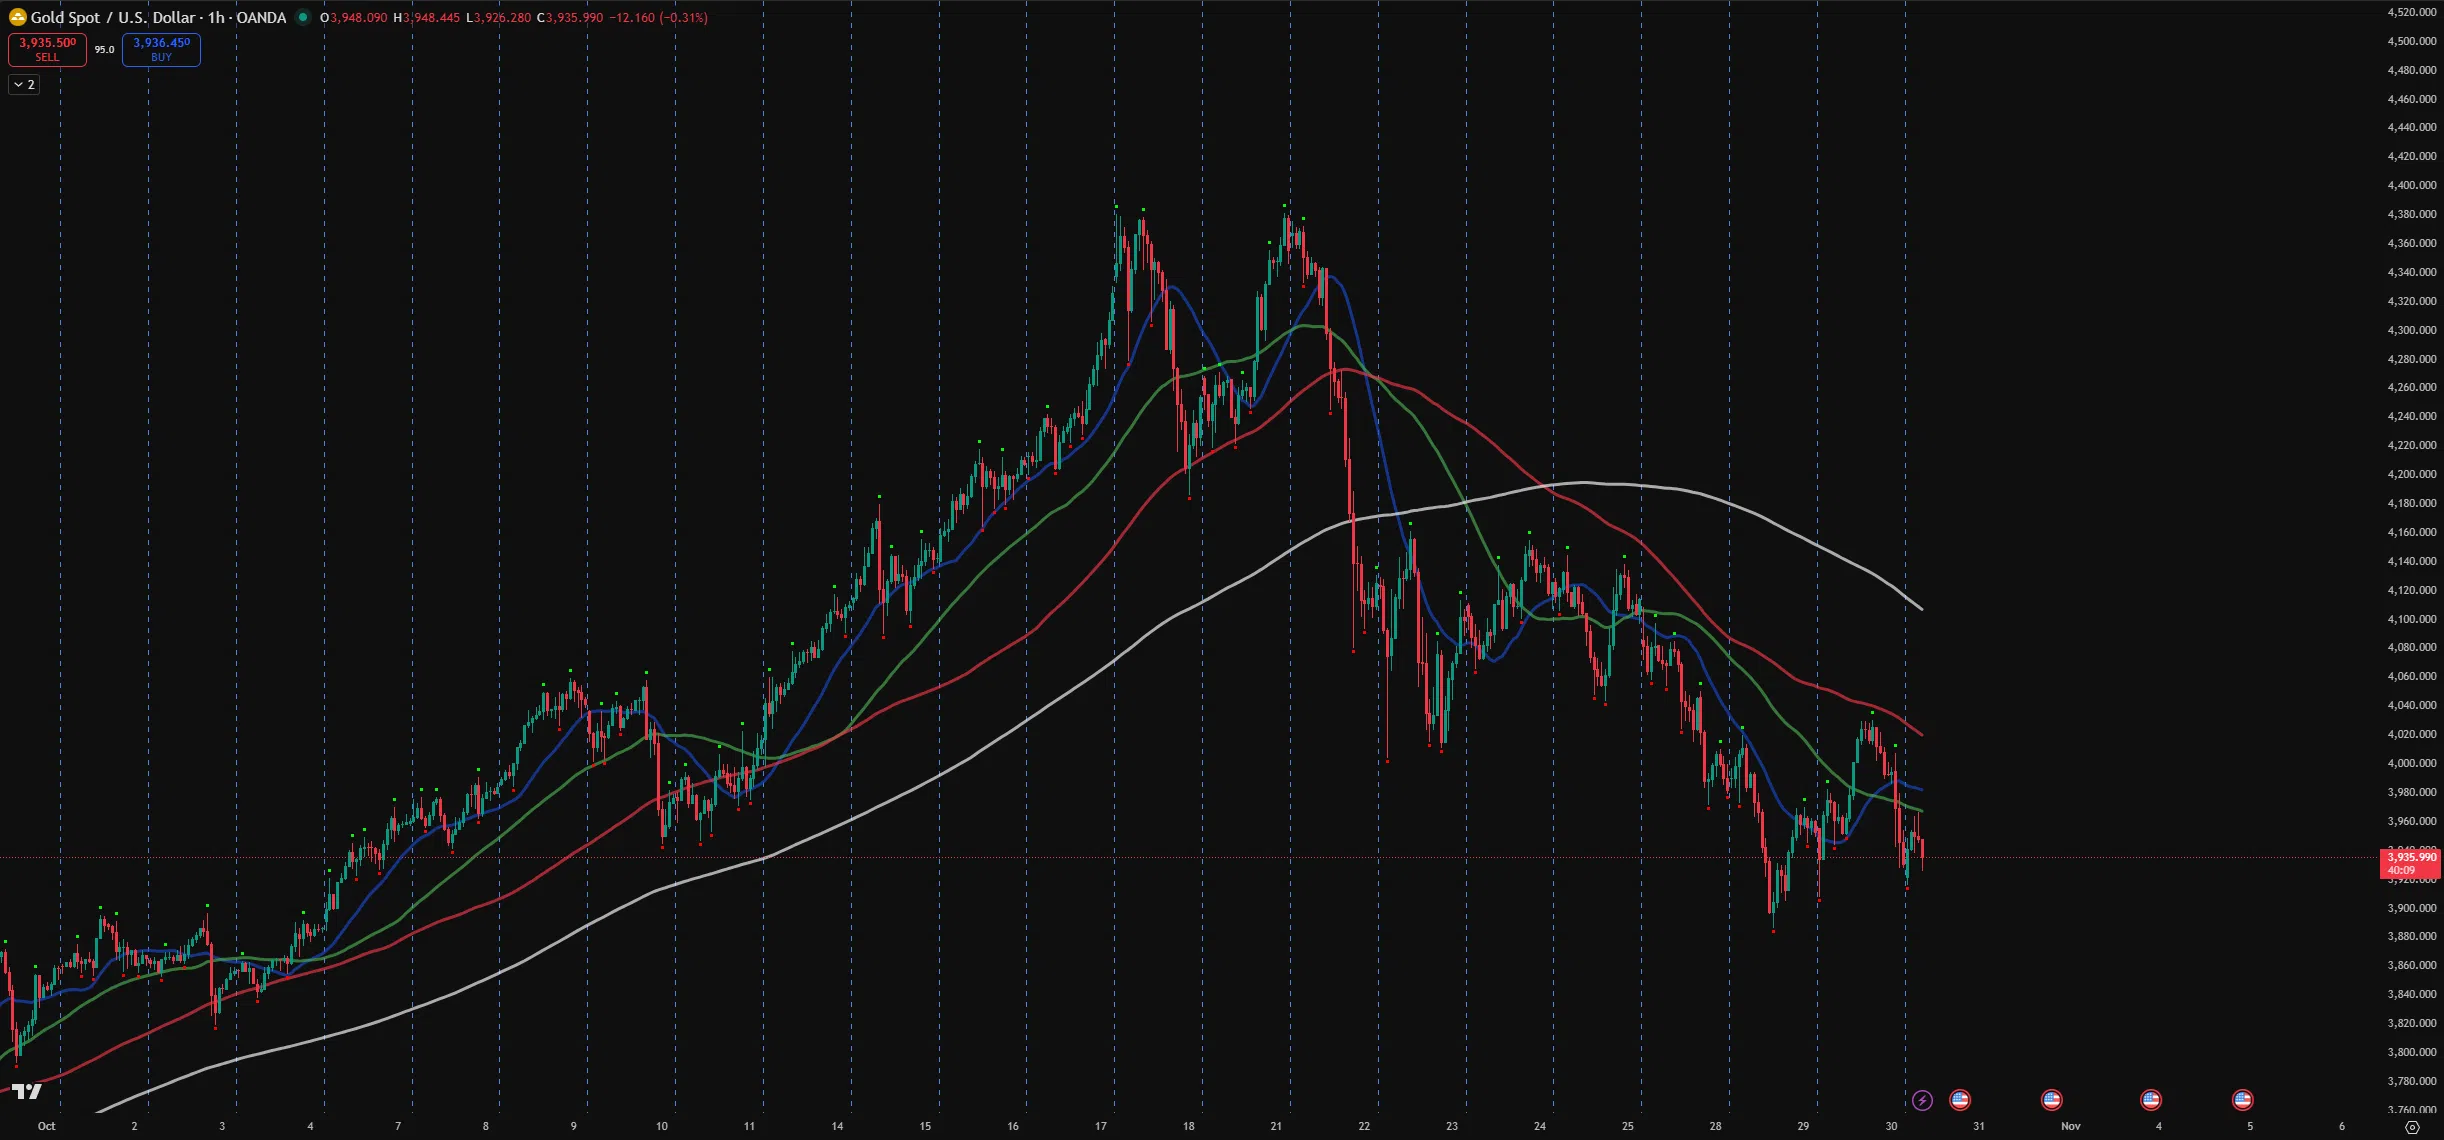Click the 95.0 spread value
The width and height of the screenshot is (2444, 1140).
point(104,49)
